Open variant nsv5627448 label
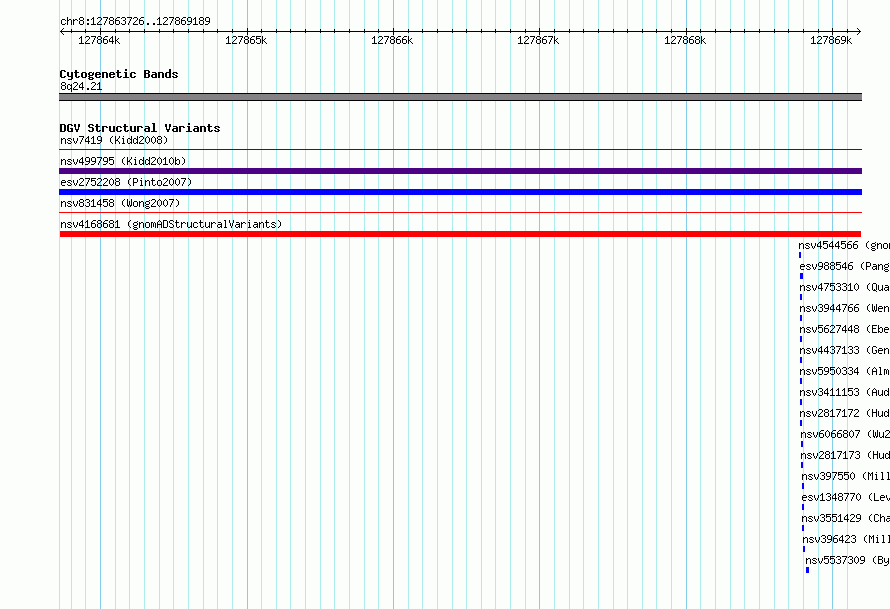Screen dimensions: 890x609 click(845, 329)
